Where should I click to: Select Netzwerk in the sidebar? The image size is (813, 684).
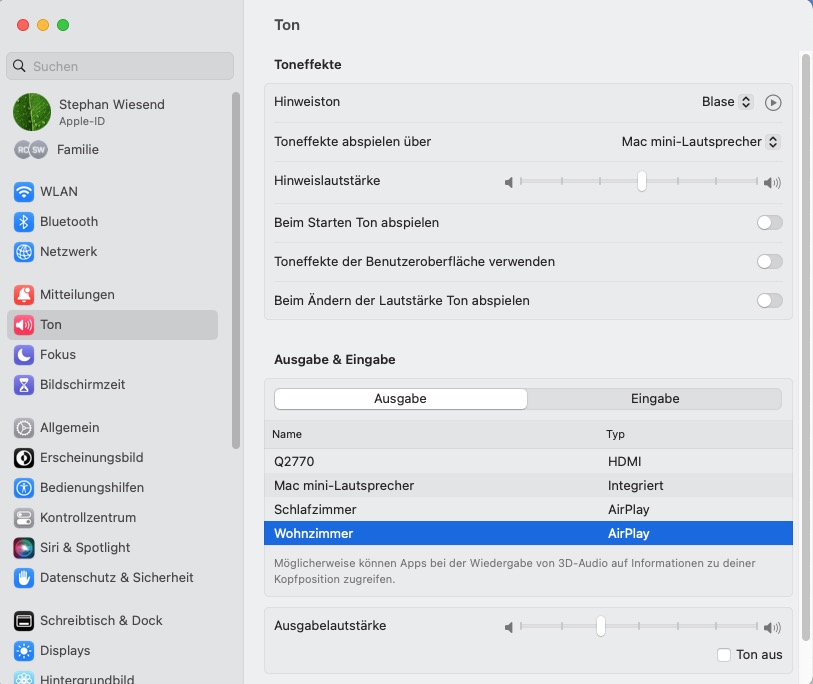68,251
